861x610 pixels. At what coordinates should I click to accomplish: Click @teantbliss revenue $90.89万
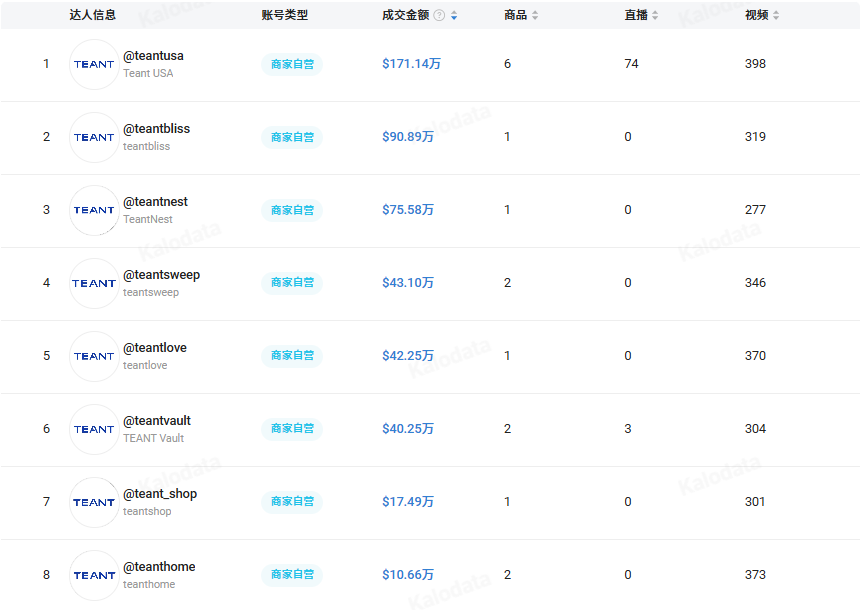[x=406, y=137]
